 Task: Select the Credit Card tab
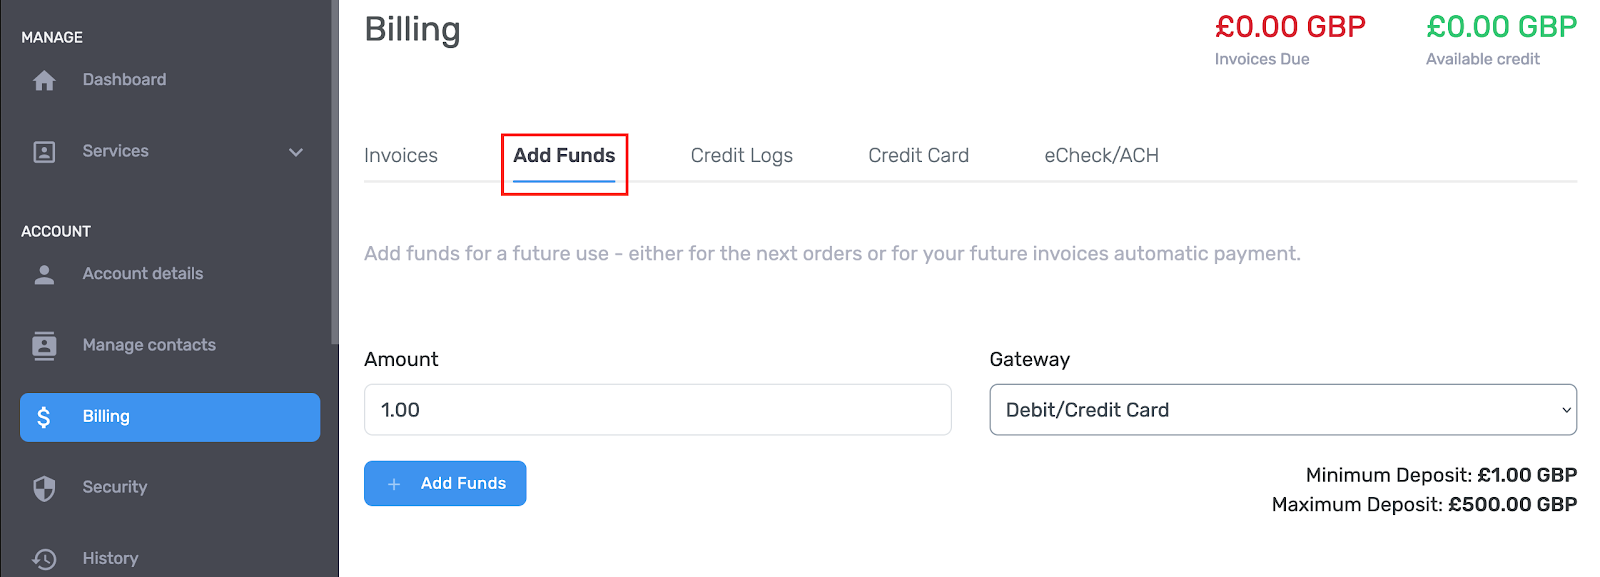click(918, 156)
